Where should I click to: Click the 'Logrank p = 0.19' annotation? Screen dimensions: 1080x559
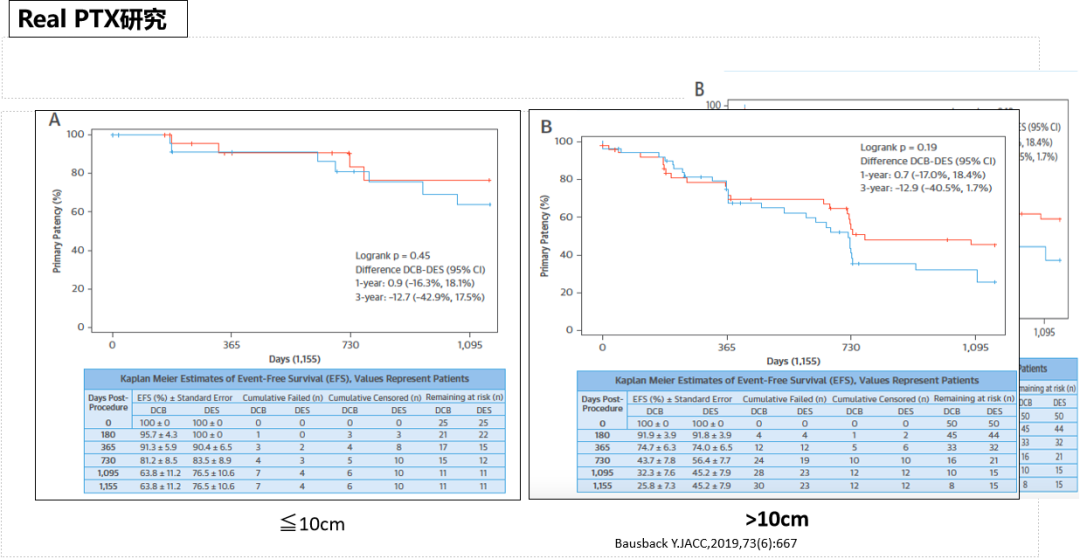click(900, 147)
